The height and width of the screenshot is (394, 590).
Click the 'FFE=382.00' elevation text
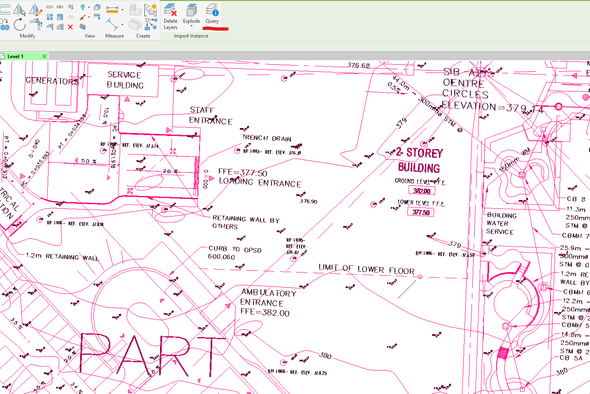[x=265, y=312]
